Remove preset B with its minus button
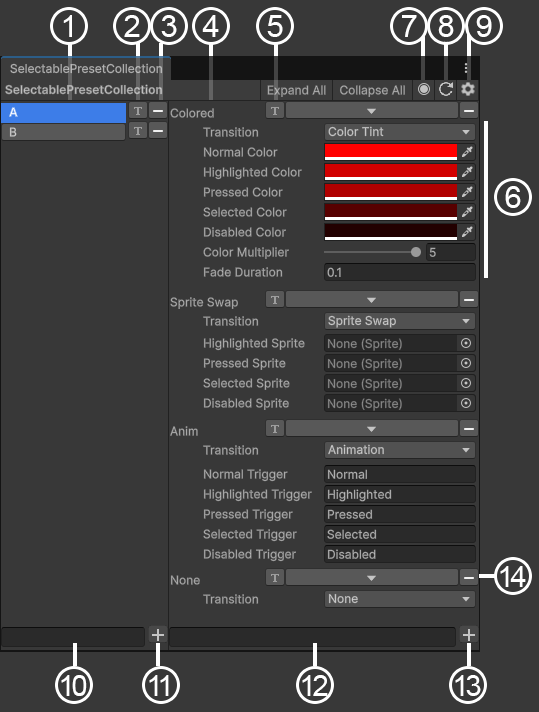 pyautogui.click(x=158, y=131)
